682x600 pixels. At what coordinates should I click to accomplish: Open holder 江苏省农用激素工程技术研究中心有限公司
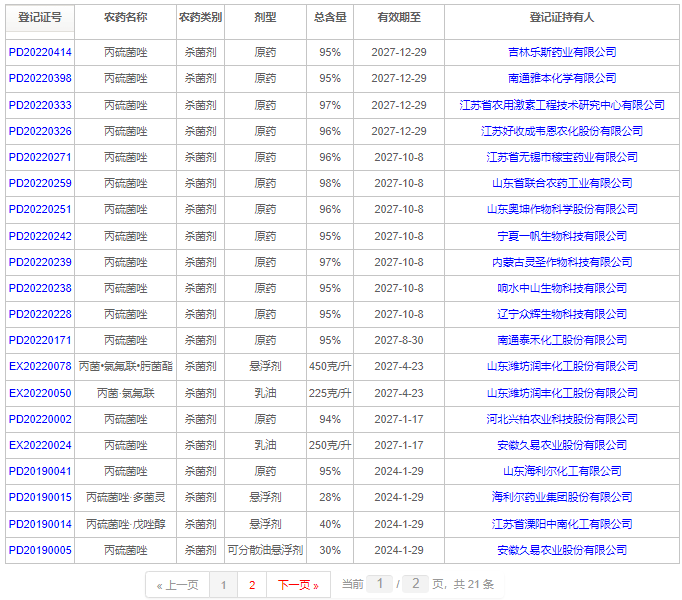(x=562, y=105)
